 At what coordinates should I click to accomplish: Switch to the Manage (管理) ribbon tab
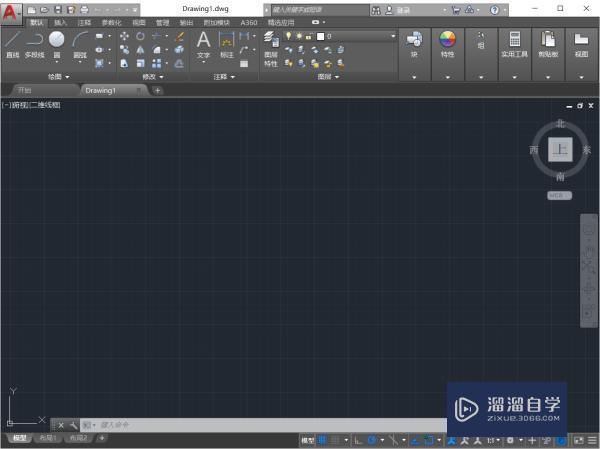162,23
